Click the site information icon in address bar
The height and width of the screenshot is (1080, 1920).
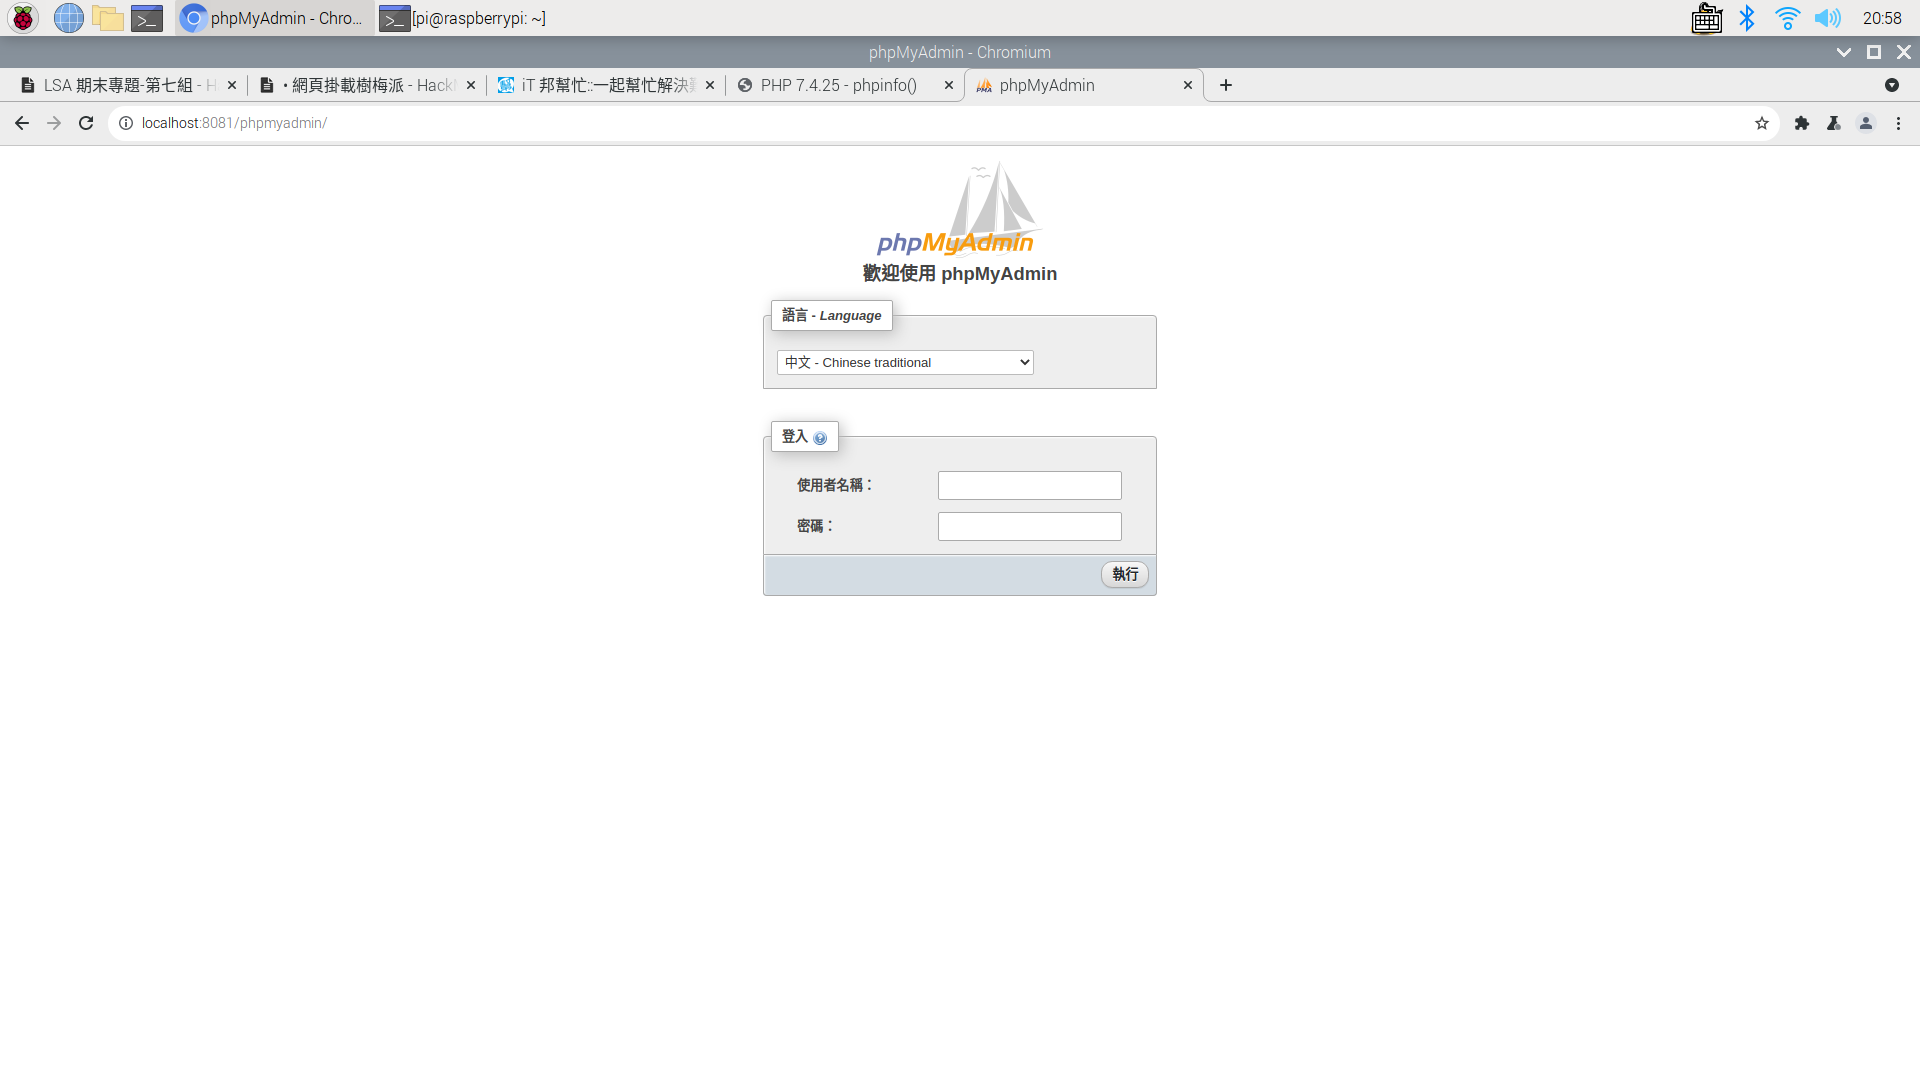tap(126, 123)
